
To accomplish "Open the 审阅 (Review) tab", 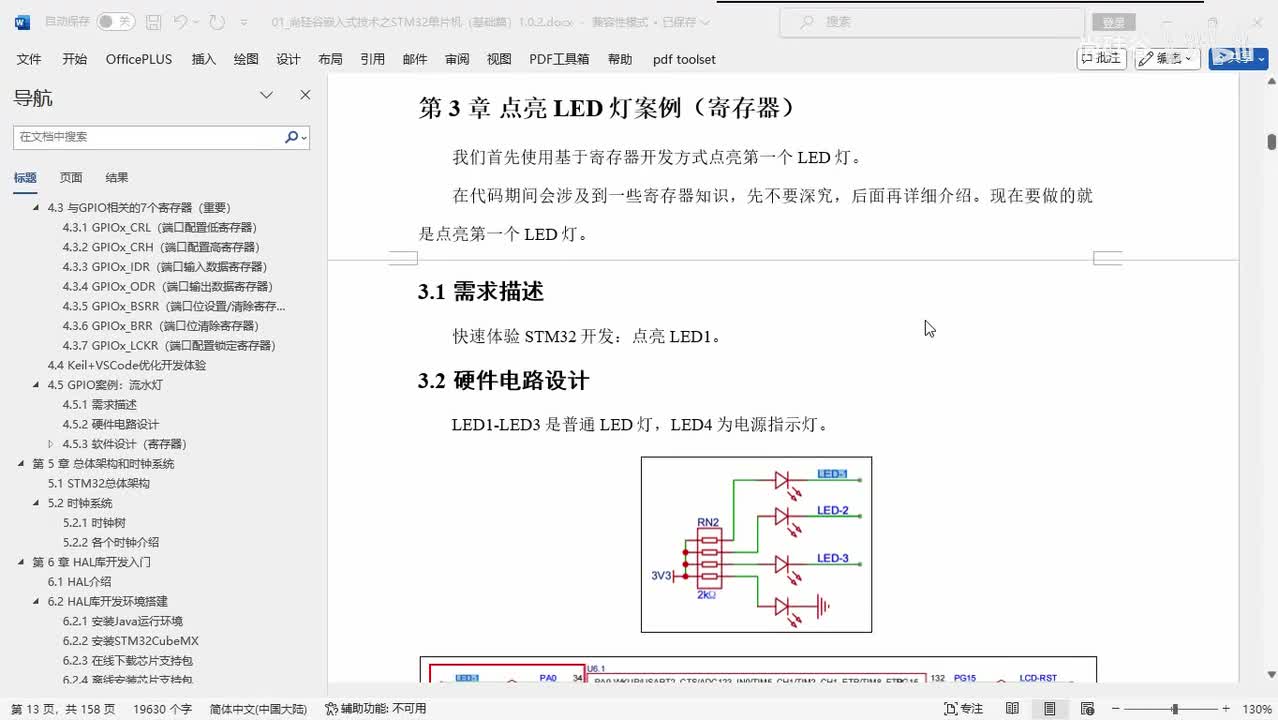I will (x=457, y=59).
